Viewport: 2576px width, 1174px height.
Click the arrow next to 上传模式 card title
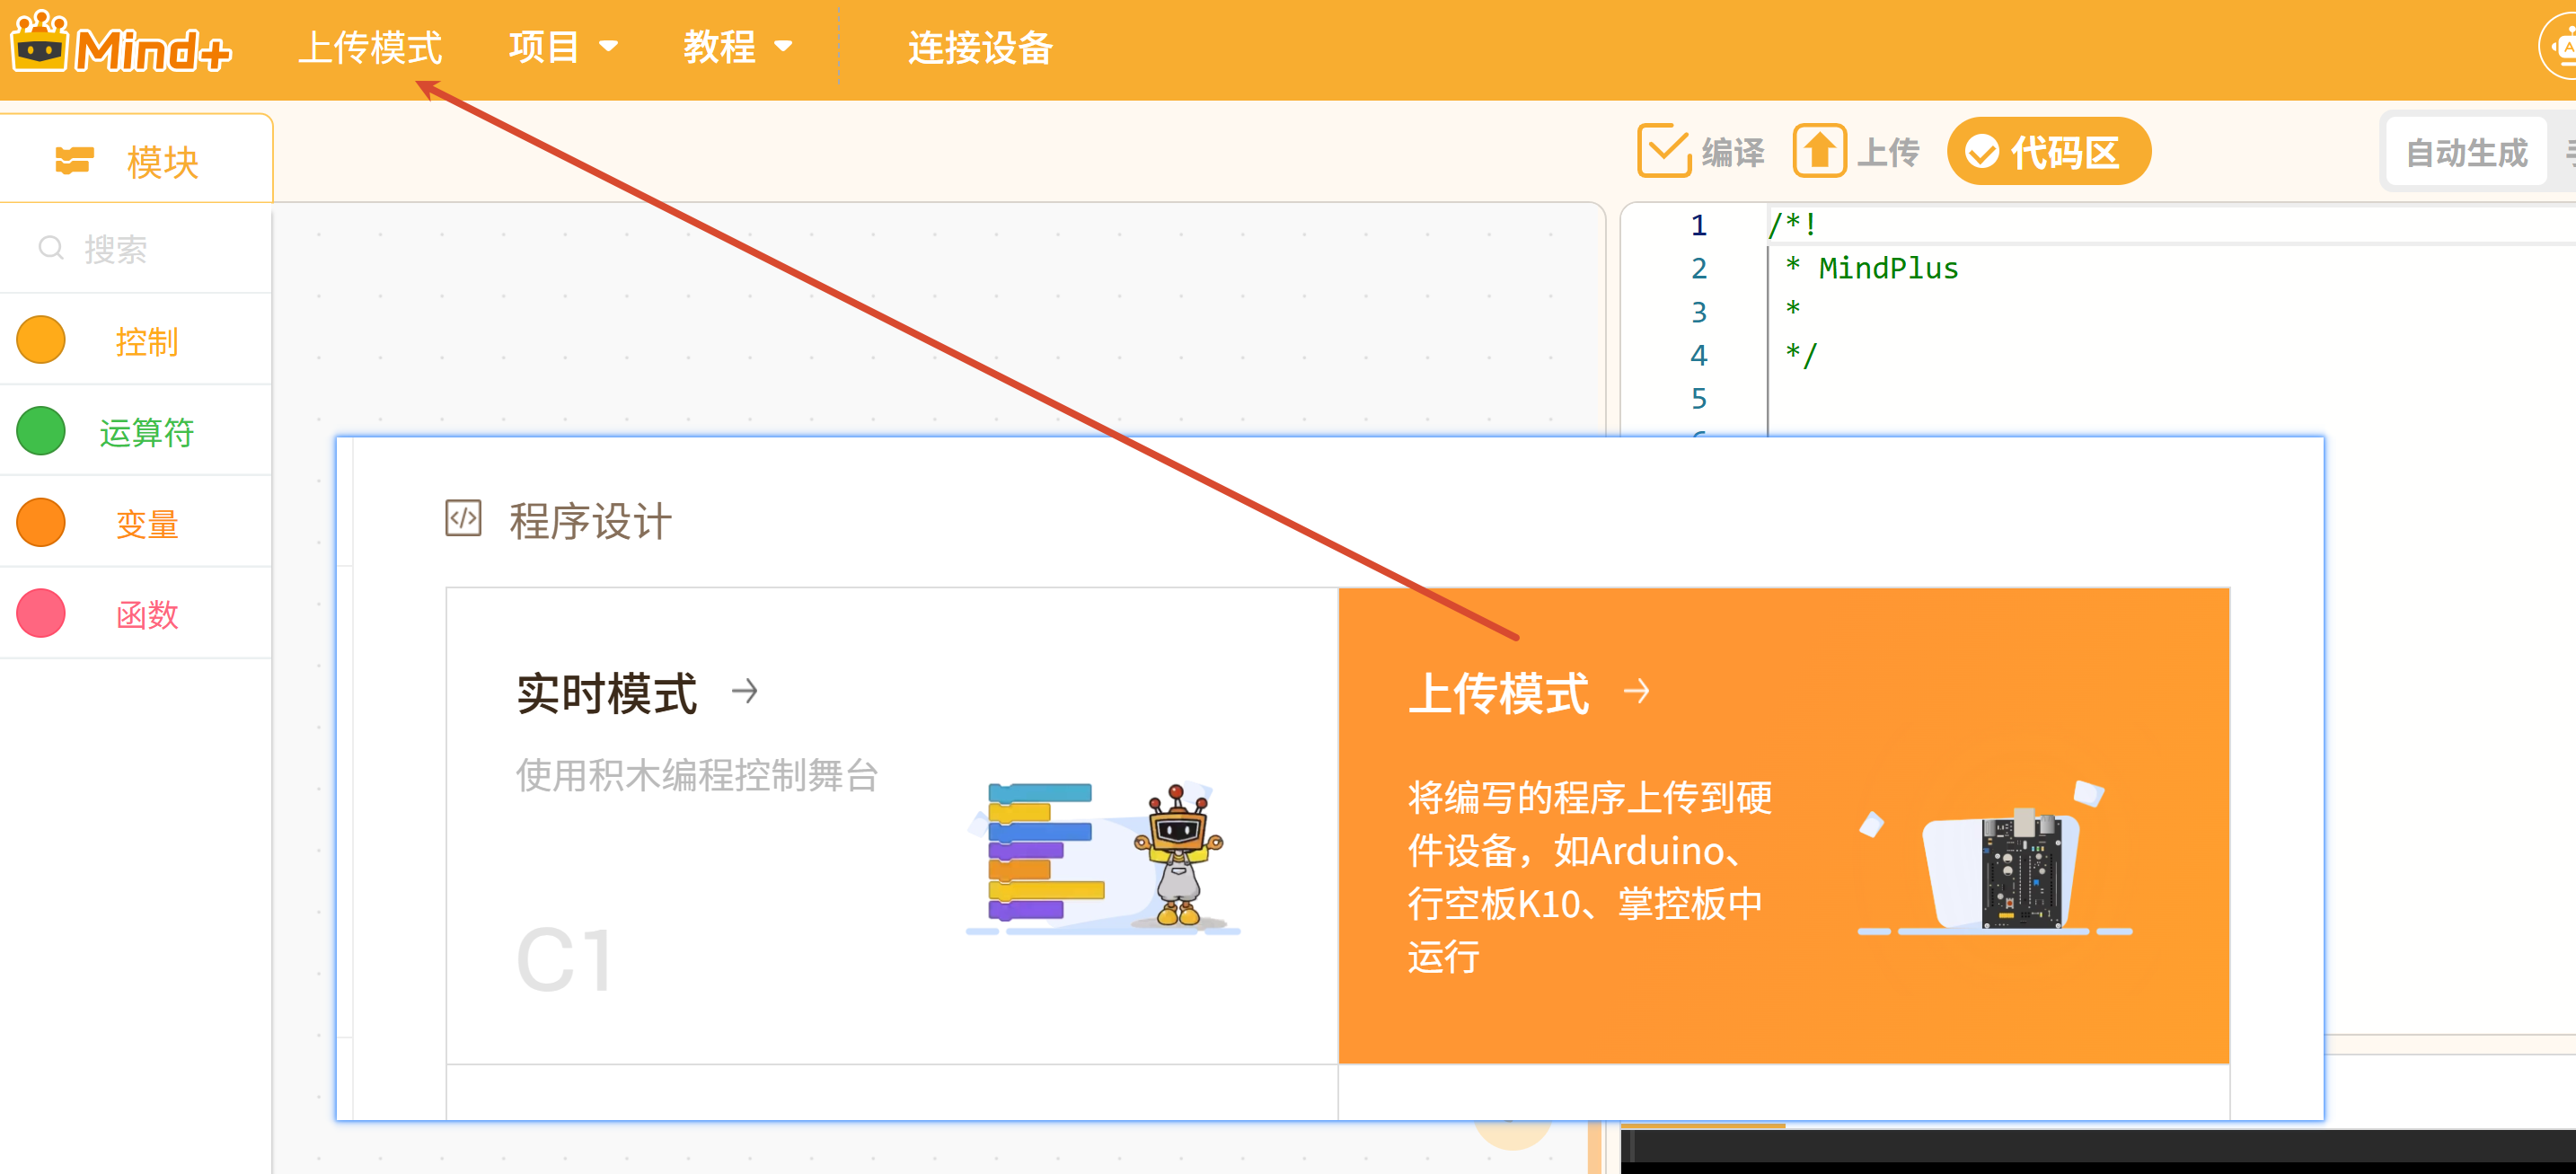pos(1637,691)
